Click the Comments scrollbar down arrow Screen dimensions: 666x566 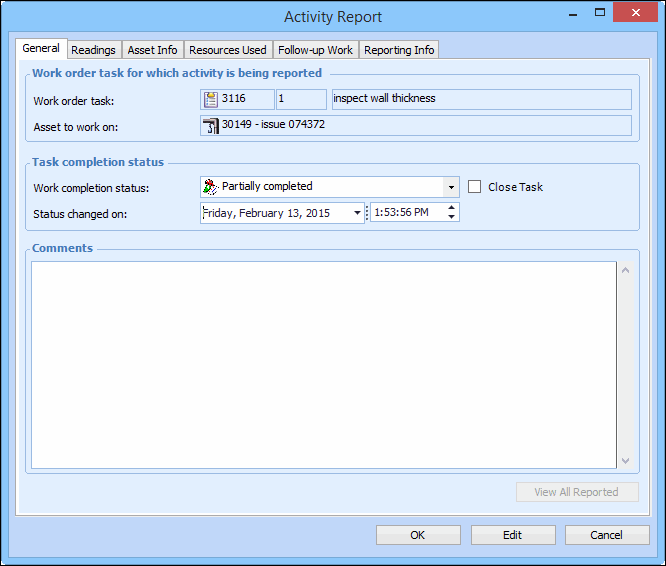[x=626, y=461]
